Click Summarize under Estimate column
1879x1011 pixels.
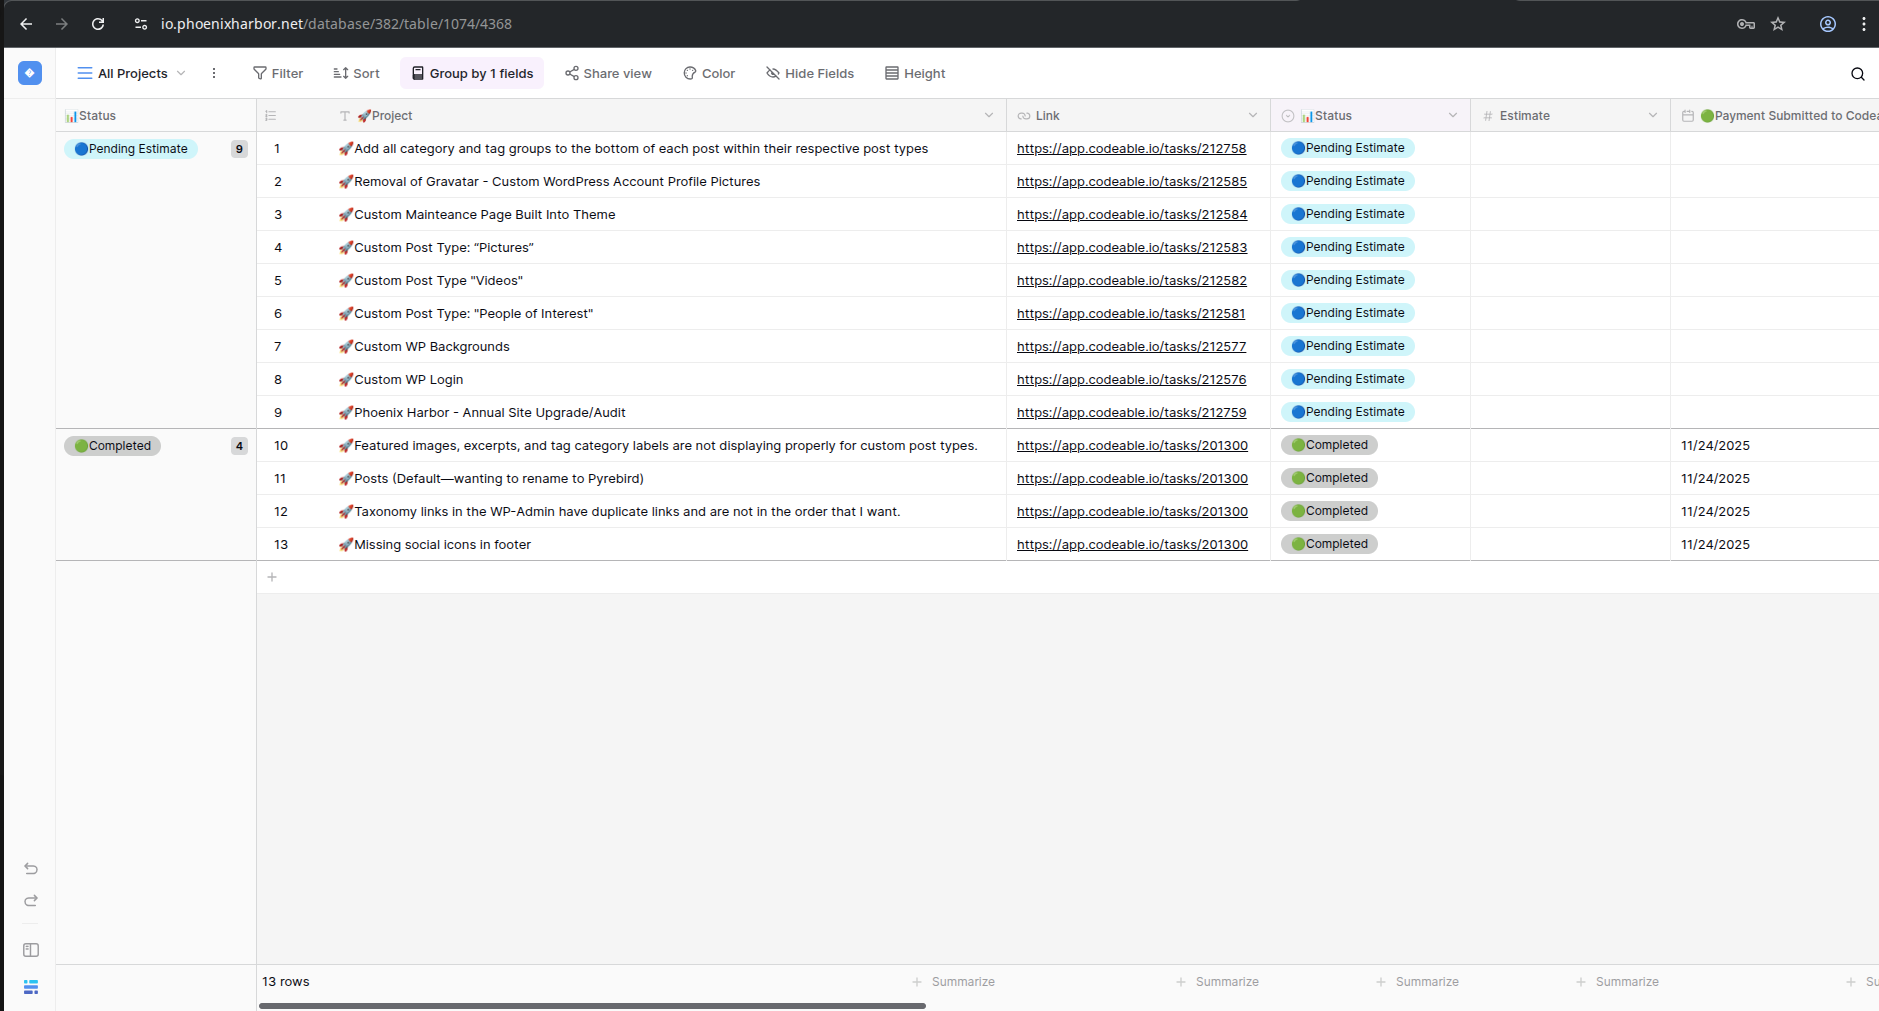(x=1618, y=982)
